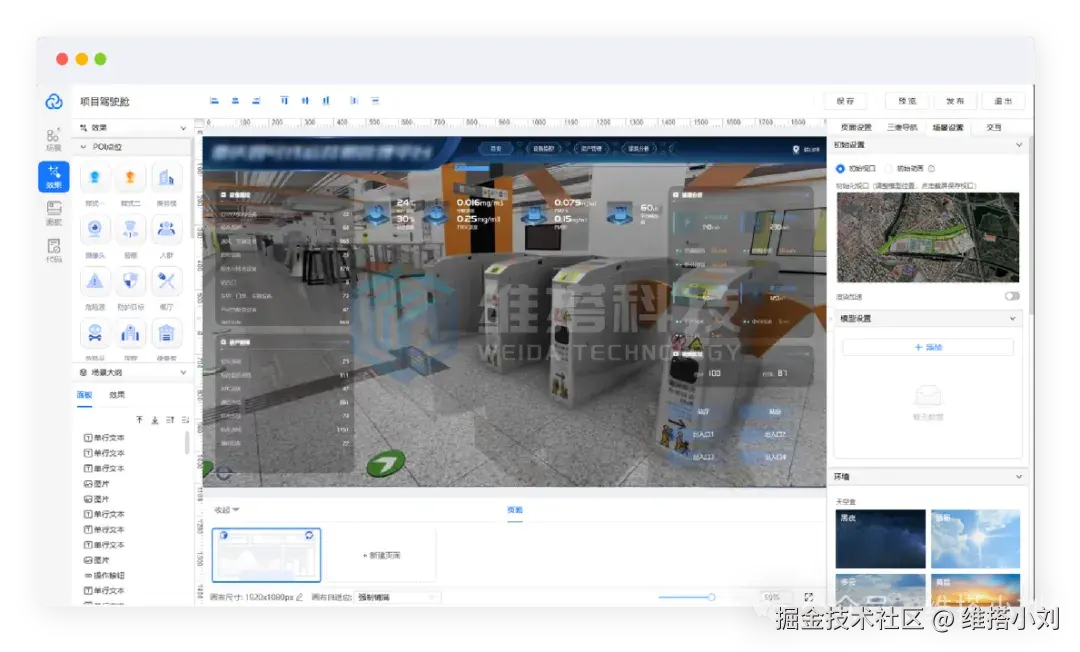The width and height of the screenshot is (1080, 652).
Task: Click the 退出 button
Action: point(1003,101)
